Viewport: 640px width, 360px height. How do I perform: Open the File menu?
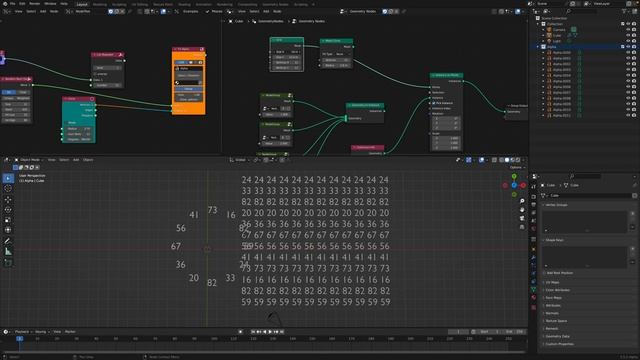pos(13,4)
